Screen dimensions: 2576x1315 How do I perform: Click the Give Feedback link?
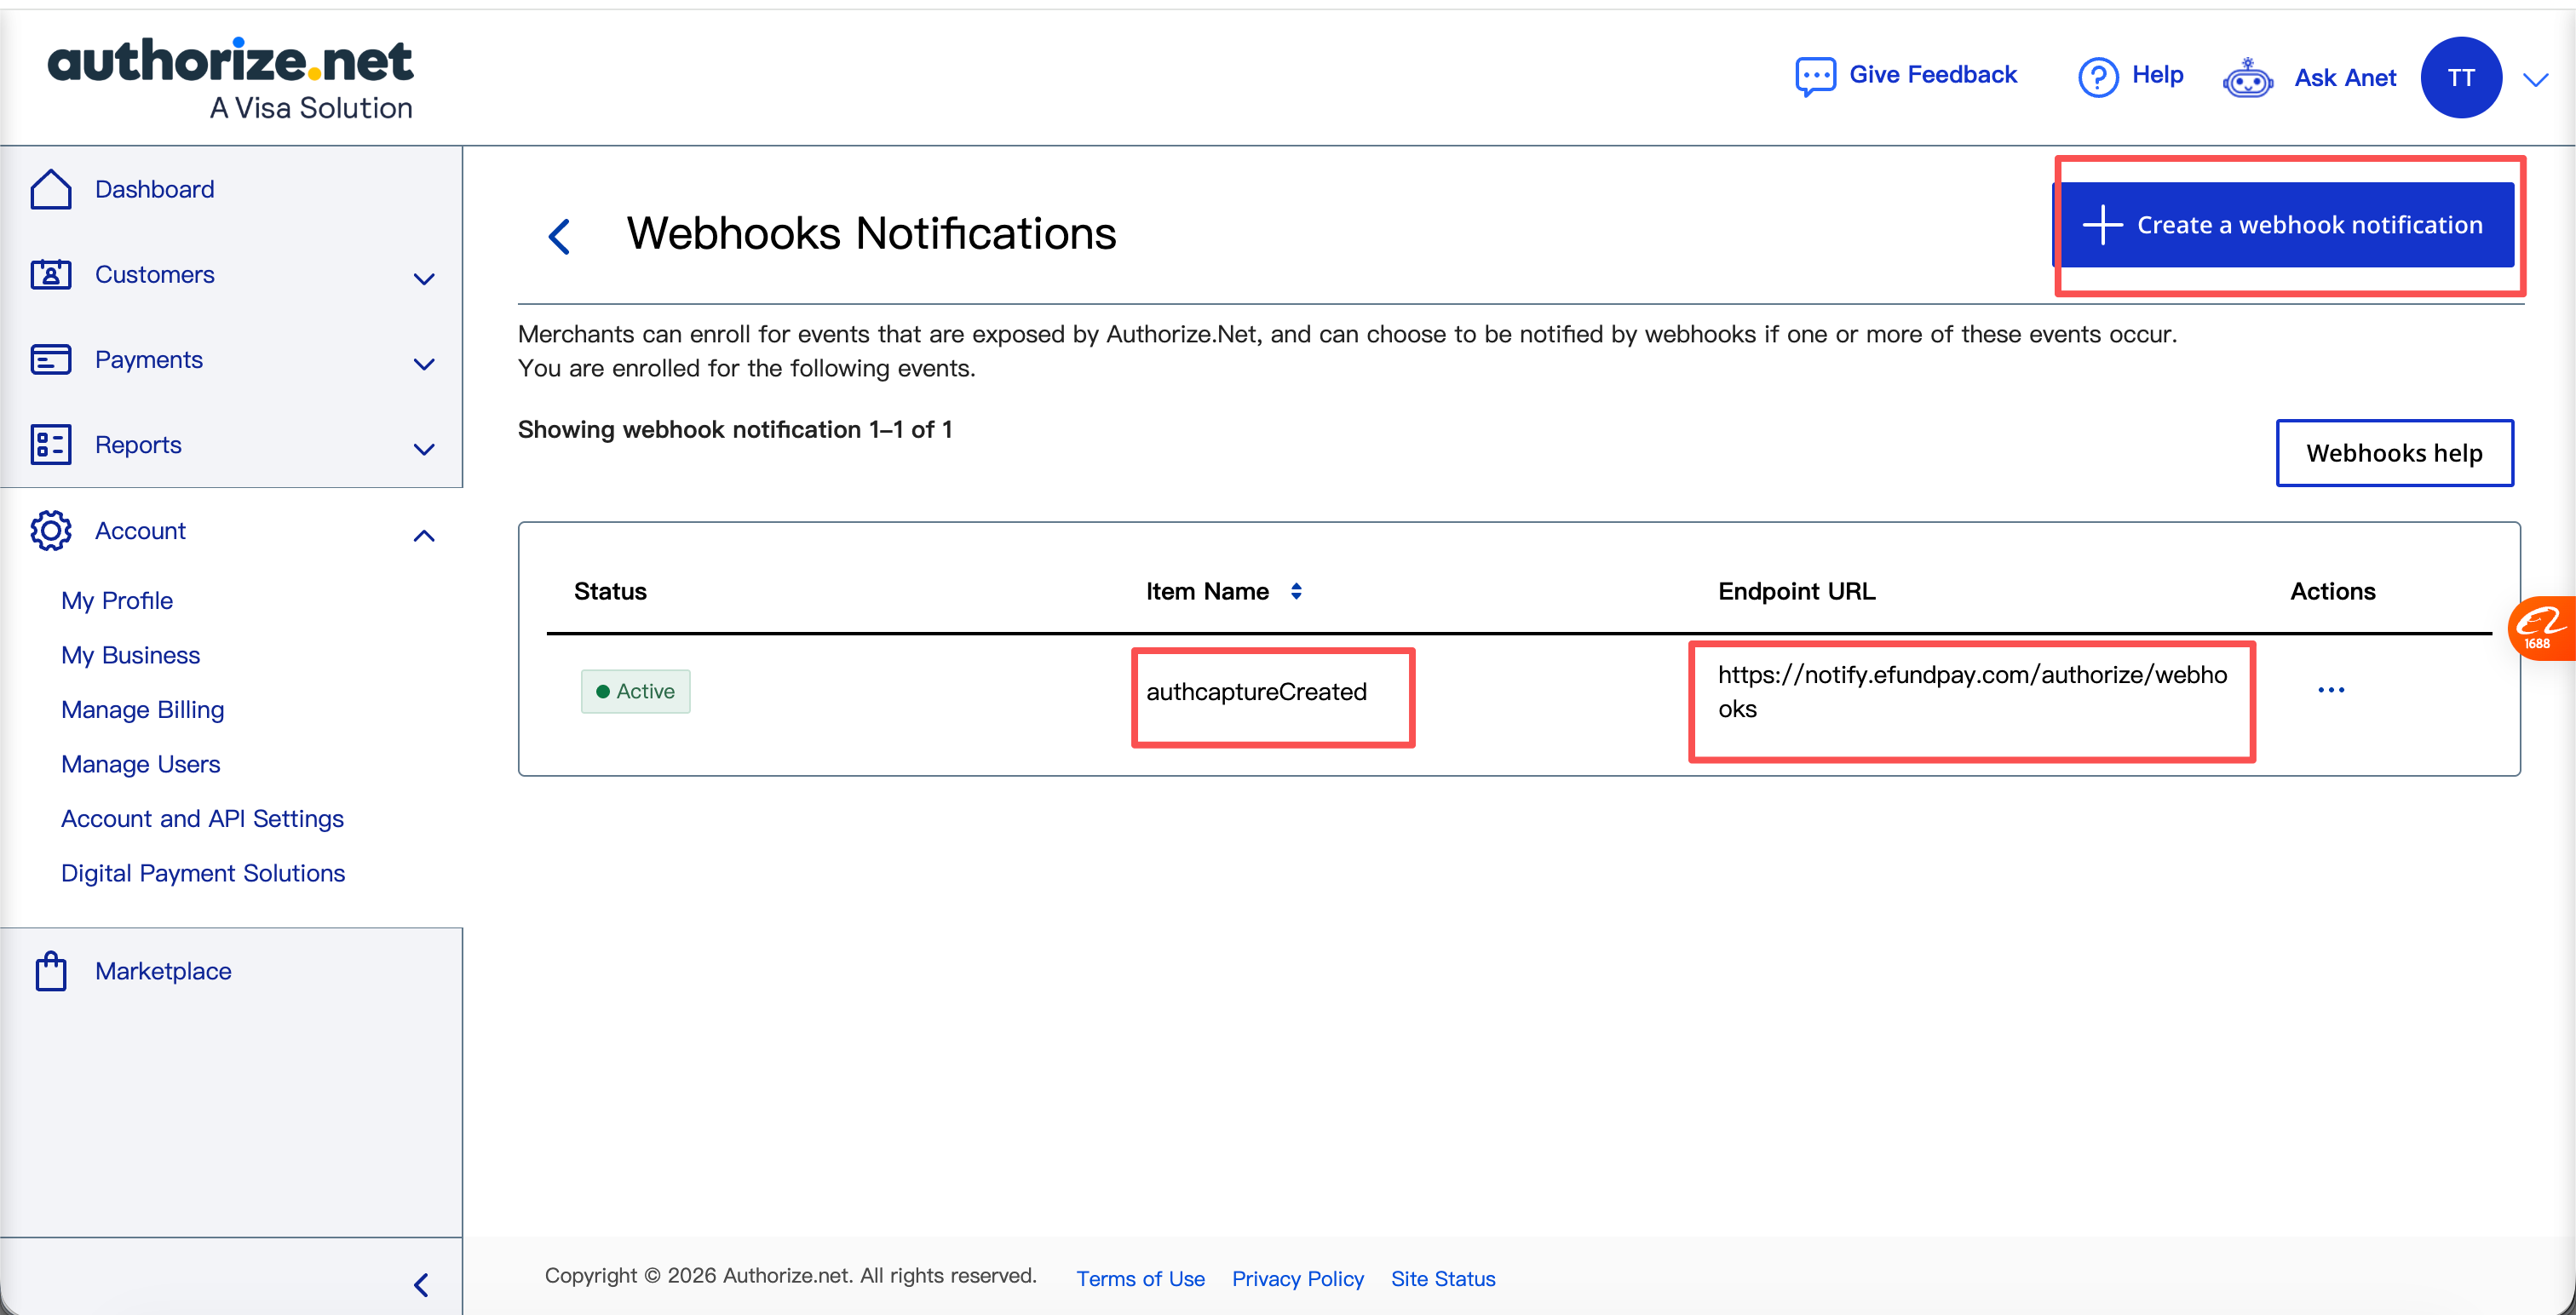coord(1932,75)
